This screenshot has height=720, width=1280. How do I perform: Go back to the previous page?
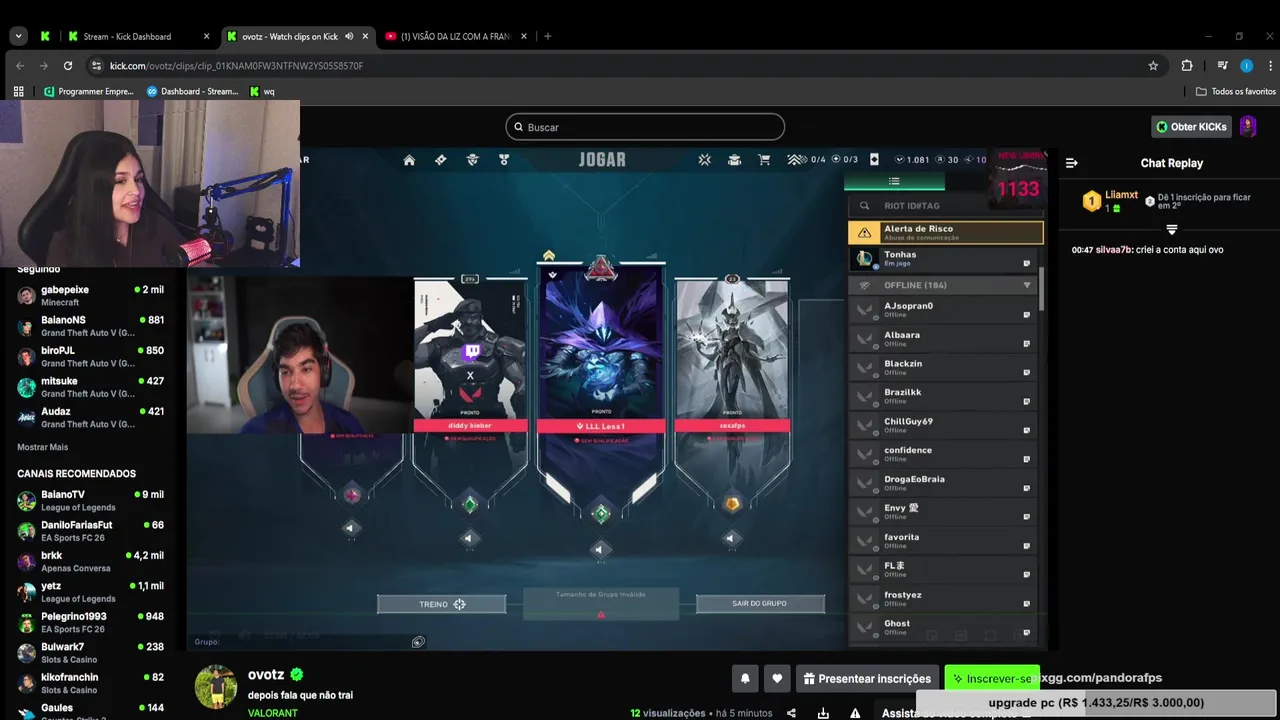pos(19,66)
